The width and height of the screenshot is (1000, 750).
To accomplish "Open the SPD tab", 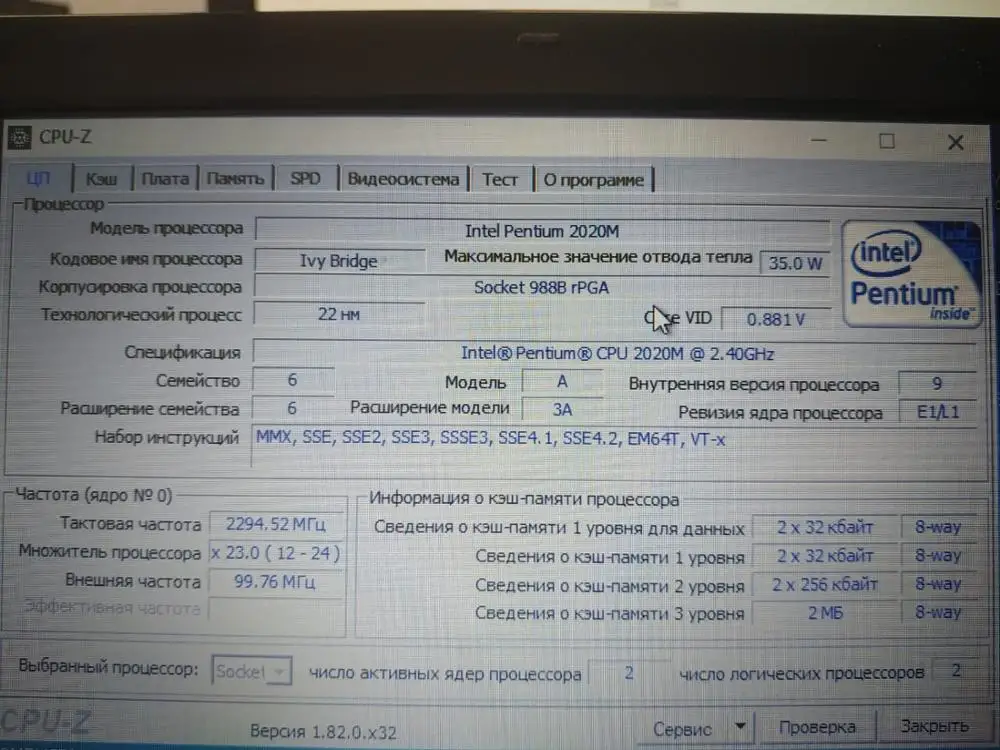I will [305, 179].
